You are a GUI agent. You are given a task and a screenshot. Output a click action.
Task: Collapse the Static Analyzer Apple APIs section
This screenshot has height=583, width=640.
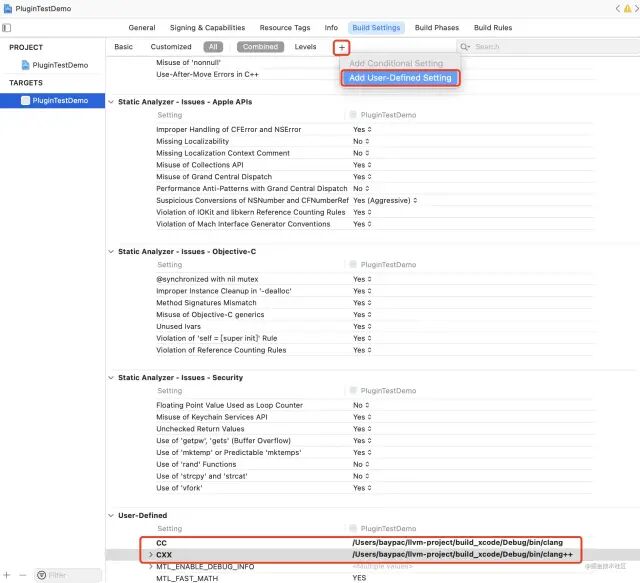point(111,102)
